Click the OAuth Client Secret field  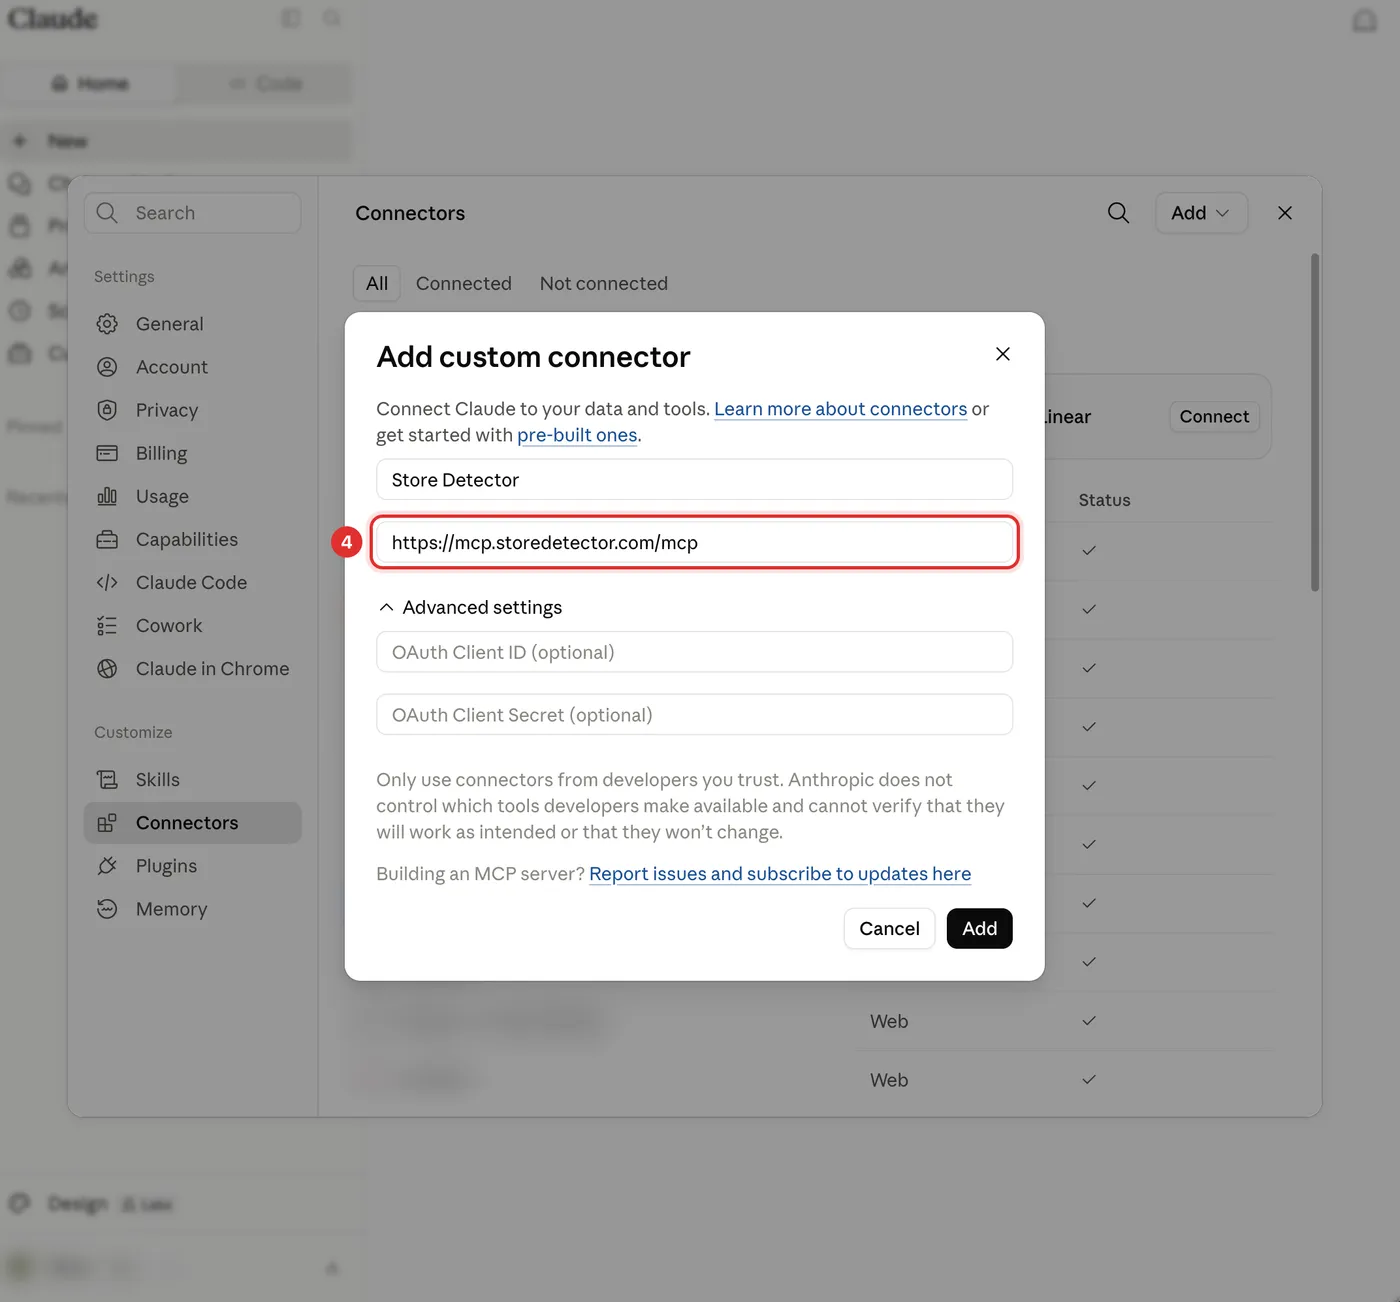click(694, 715)
